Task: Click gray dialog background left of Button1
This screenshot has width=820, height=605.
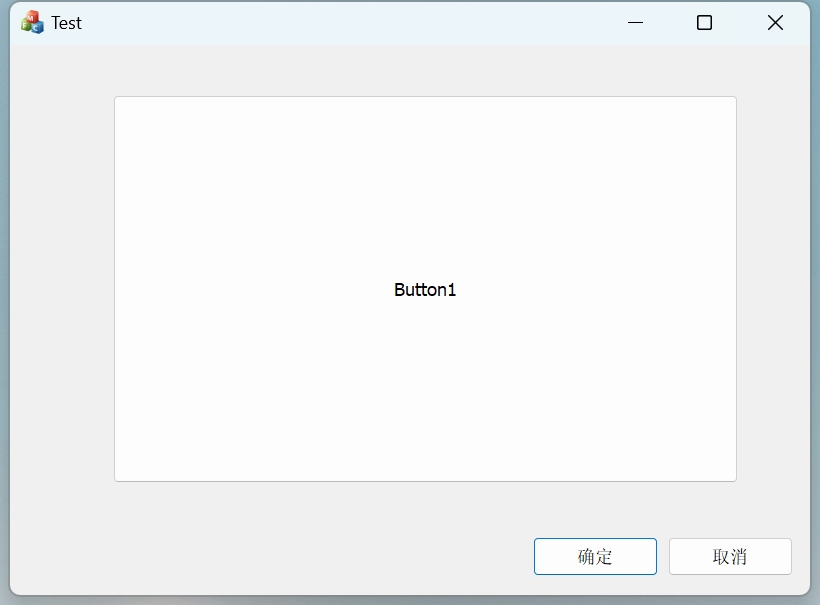Action: pyautogui.click(x=62, y=290)
